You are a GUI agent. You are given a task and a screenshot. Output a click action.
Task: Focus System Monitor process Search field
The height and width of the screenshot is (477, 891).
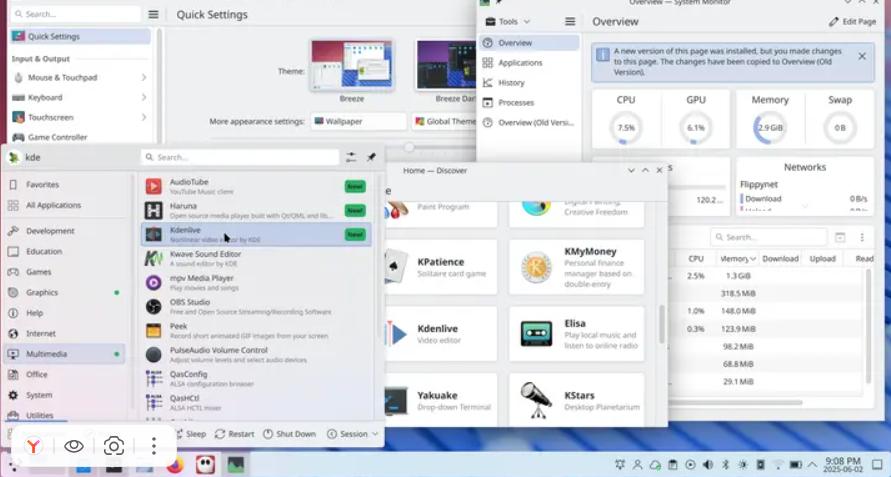click(769, 237)
